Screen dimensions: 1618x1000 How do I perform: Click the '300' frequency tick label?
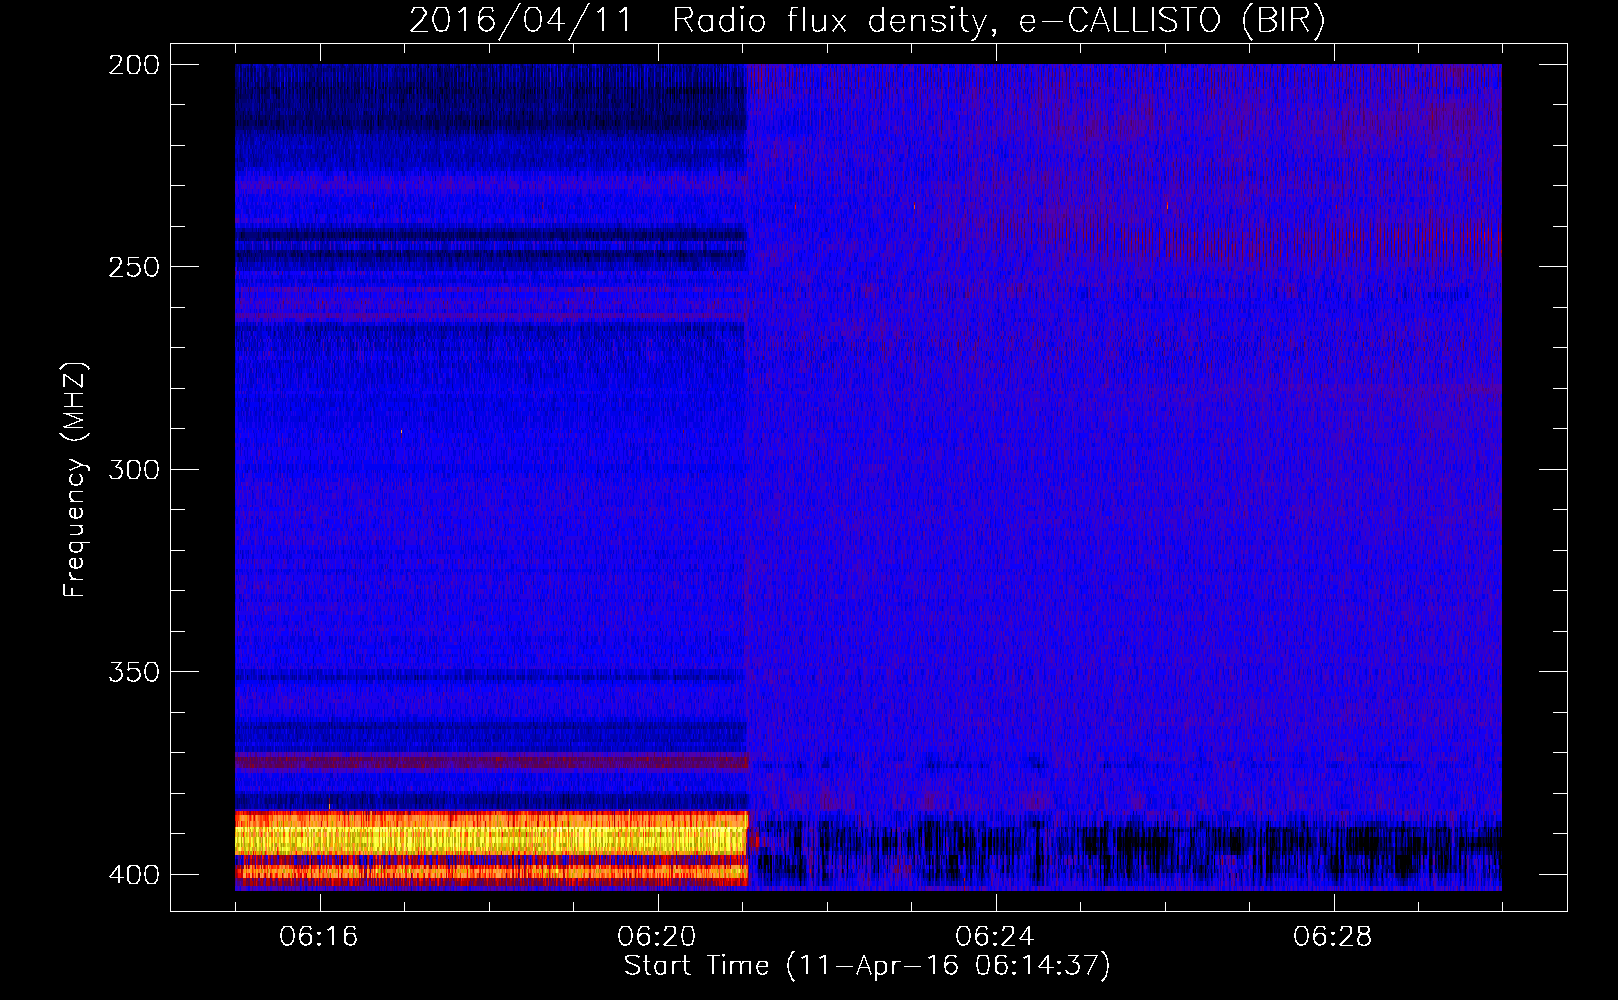(x=134, y=469)
